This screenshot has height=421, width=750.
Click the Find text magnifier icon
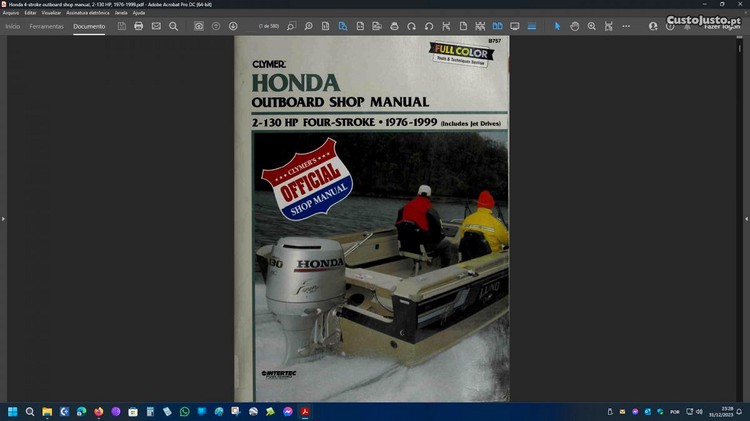pyautogui.click(x=173, y=26)
